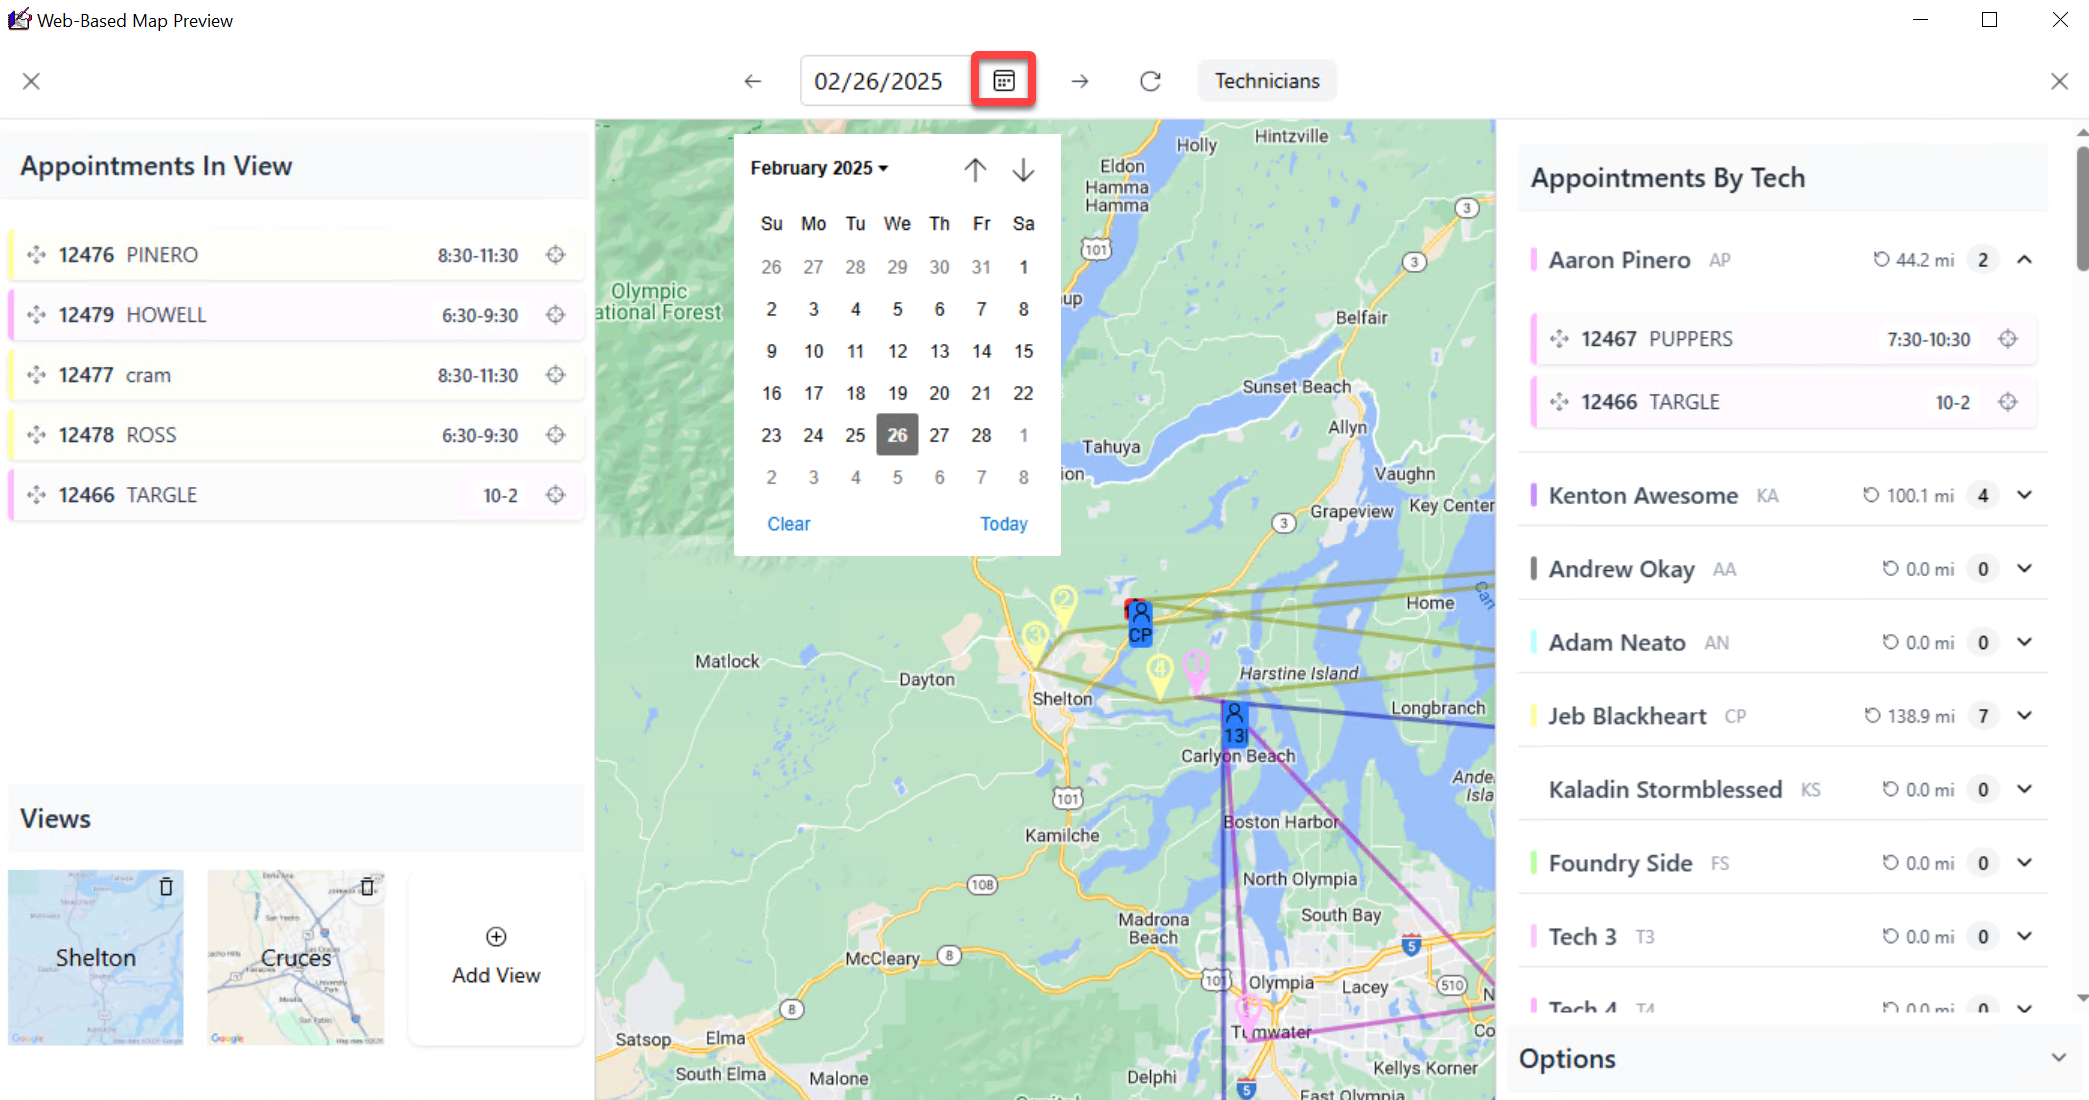This screenshot has height=1100, width=2089.
Task: Click the Technicians button
Action: pos(1266,81)
